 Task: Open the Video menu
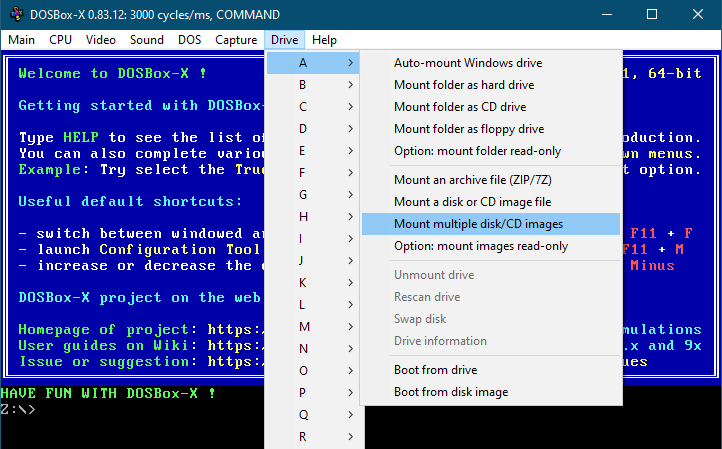(100, 40)
